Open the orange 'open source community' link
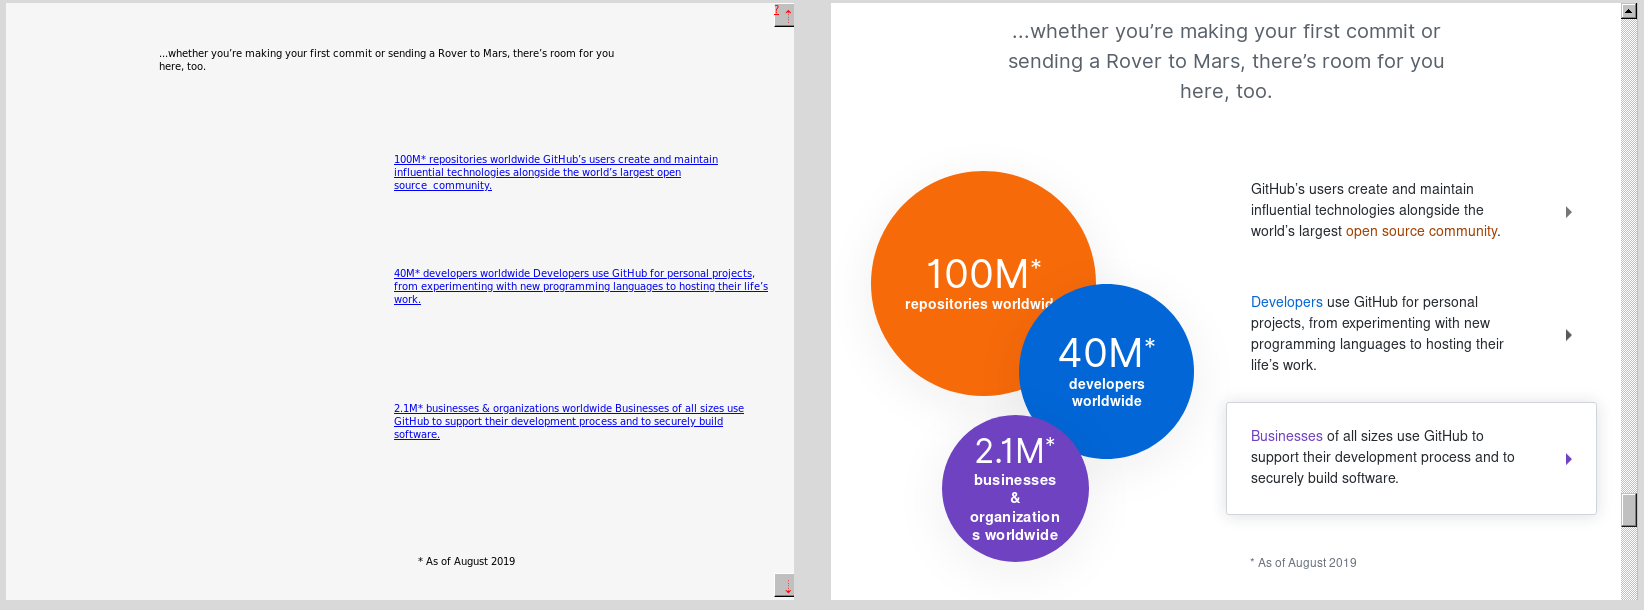1644x610 pixels. coord(1421,231)
